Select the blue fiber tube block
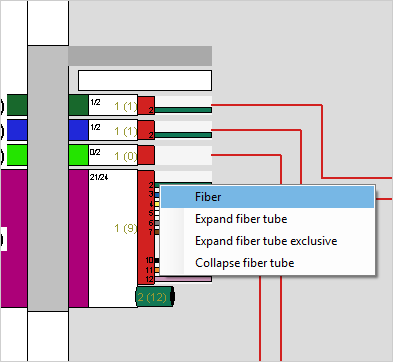393x362 pixels. (x=79, y=130)
